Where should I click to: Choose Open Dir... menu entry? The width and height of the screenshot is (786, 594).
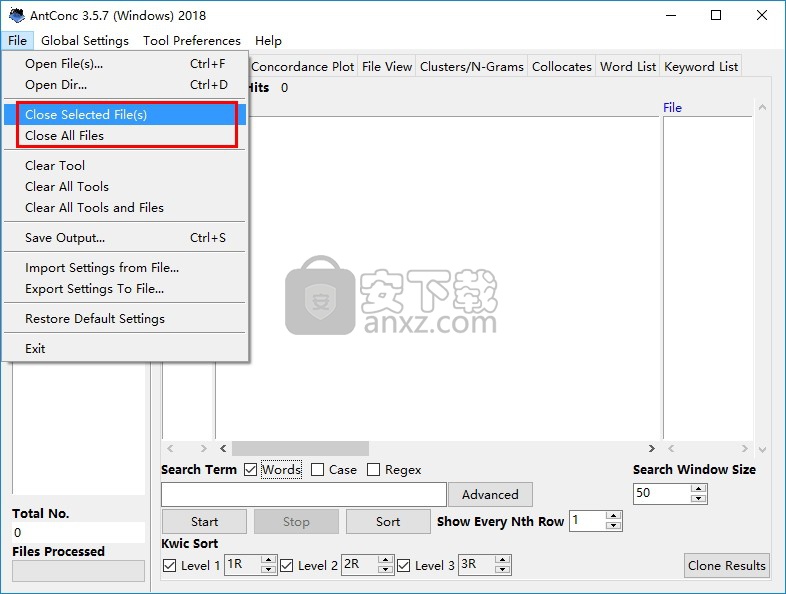125,85
